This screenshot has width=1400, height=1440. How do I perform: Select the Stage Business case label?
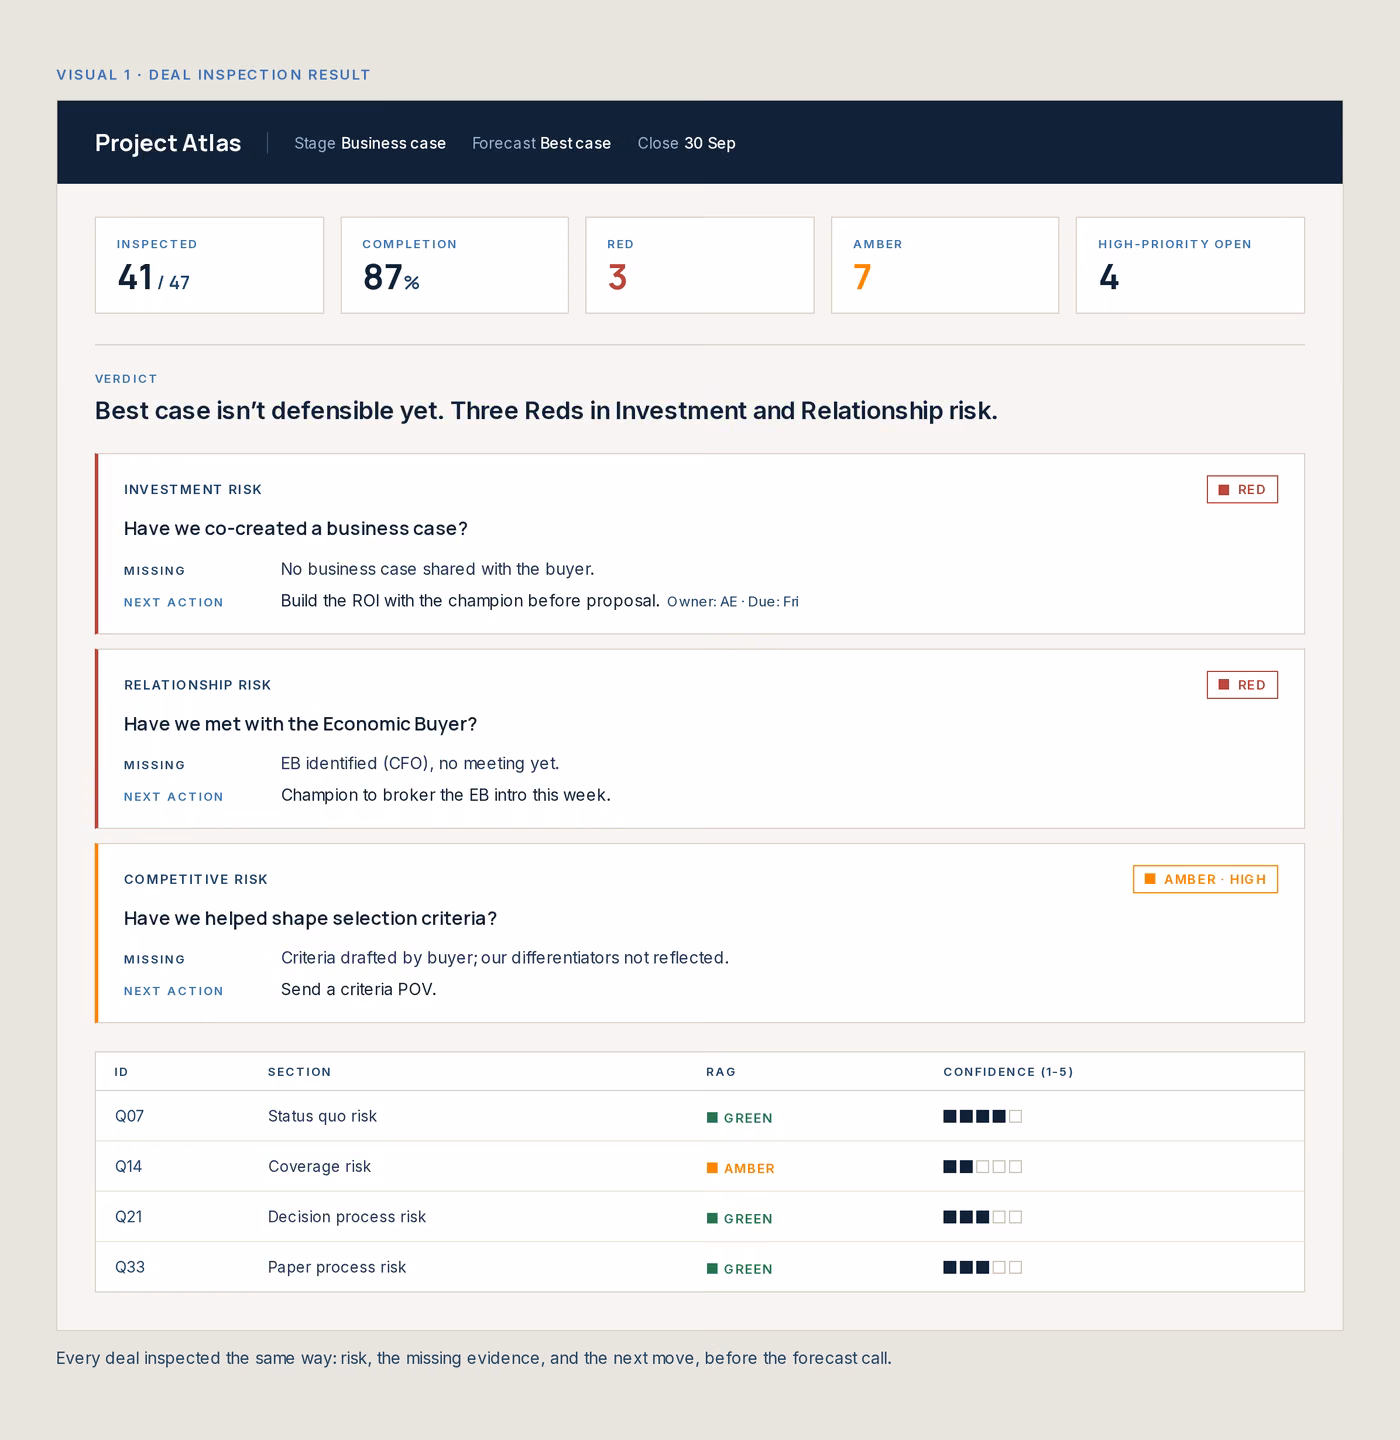tap(370, 143)
